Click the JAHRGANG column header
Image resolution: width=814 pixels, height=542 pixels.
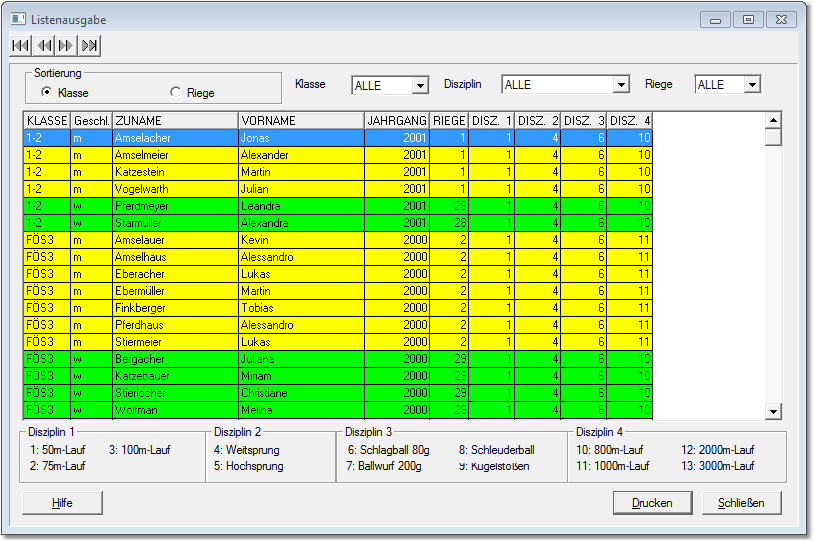click(x=397, y=121)
